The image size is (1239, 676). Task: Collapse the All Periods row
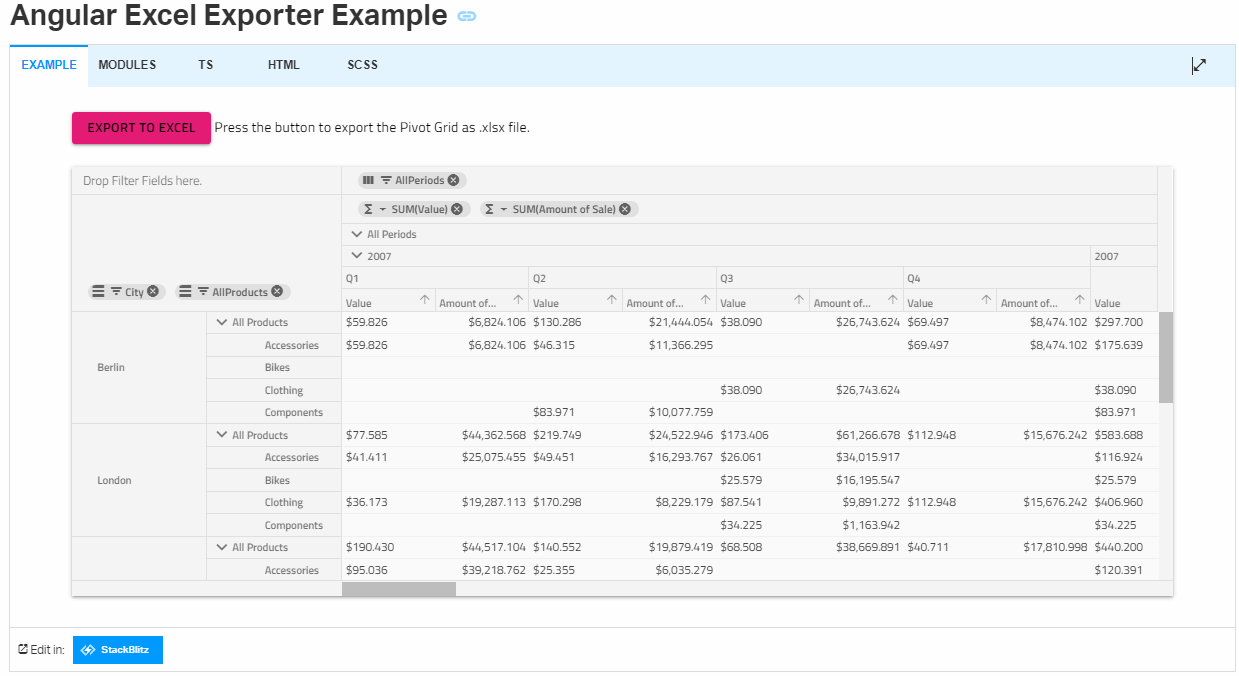coord(357,233)
